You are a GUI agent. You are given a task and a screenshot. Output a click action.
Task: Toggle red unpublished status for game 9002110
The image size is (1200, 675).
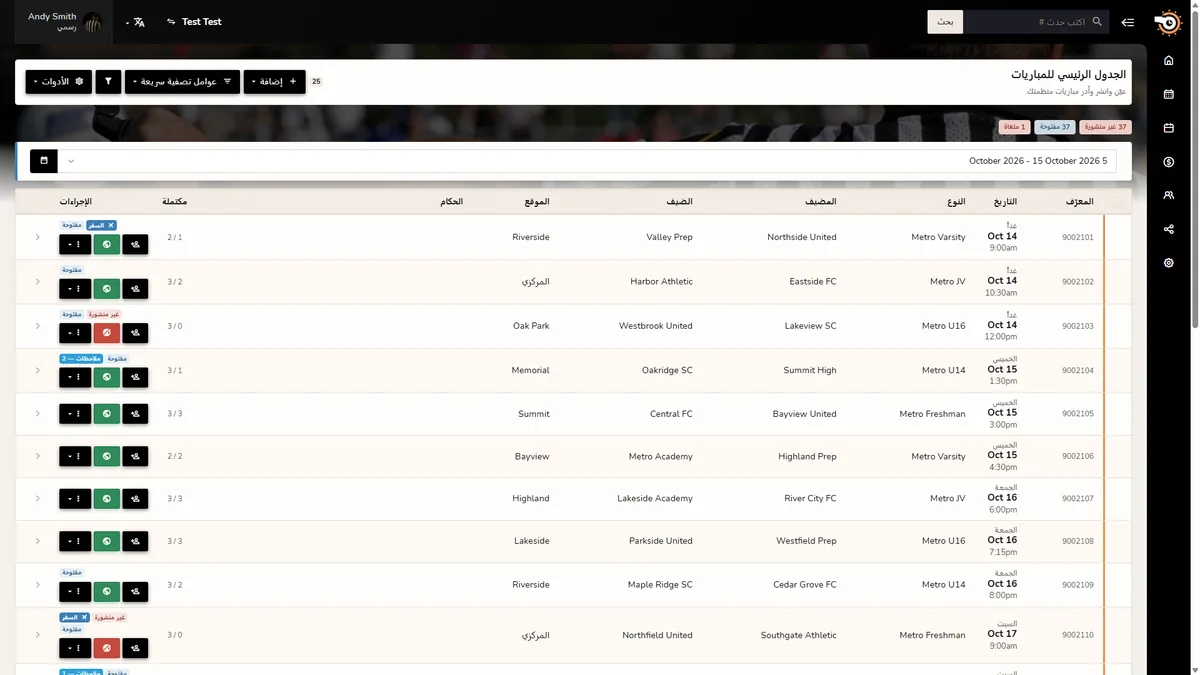(x=107, y=648)
